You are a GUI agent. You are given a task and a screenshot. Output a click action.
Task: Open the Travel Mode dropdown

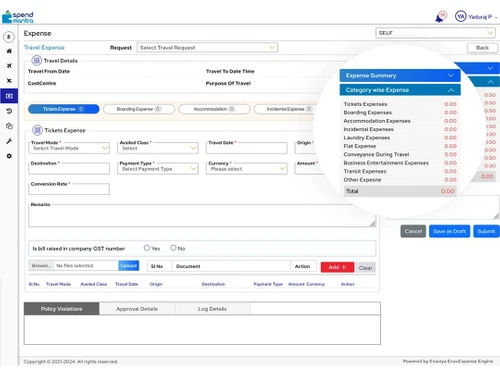pos(69,148)
